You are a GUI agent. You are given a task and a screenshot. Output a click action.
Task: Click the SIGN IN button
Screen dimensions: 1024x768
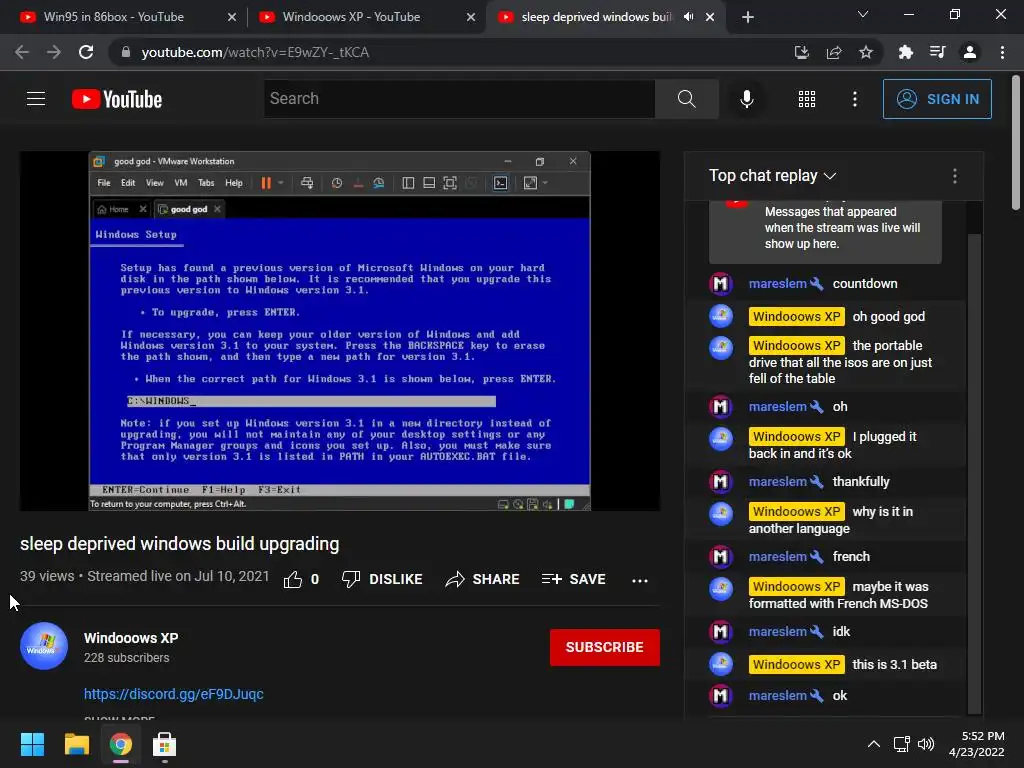tap(937, 99)
